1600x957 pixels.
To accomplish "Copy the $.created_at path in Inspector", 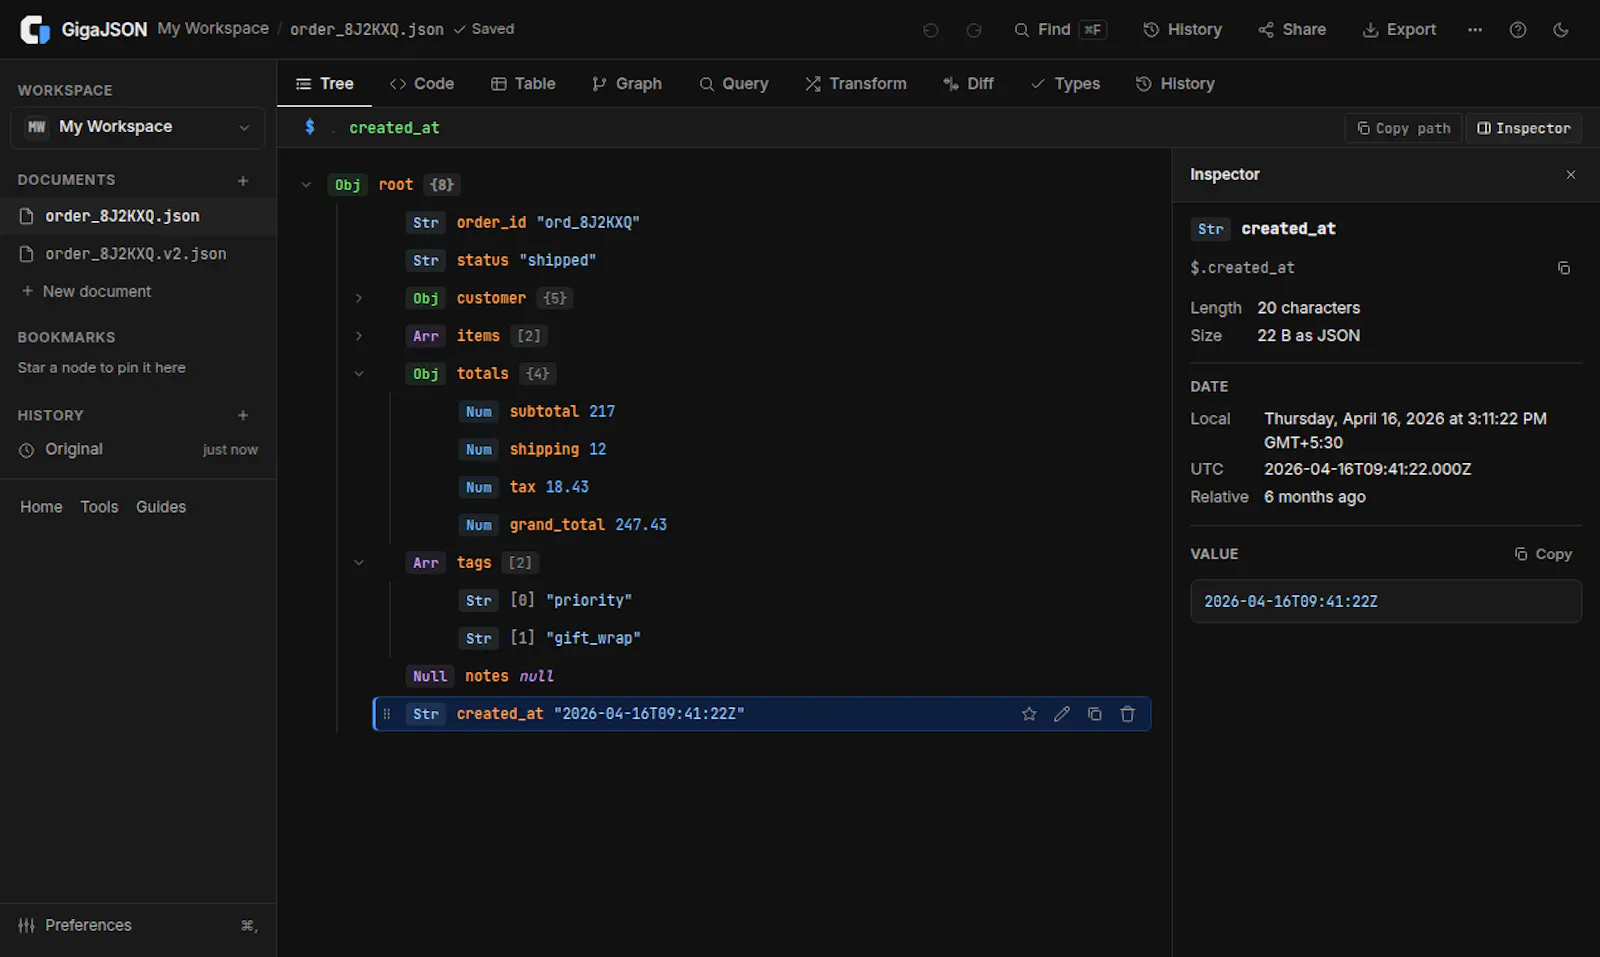I will point(1564,268).
